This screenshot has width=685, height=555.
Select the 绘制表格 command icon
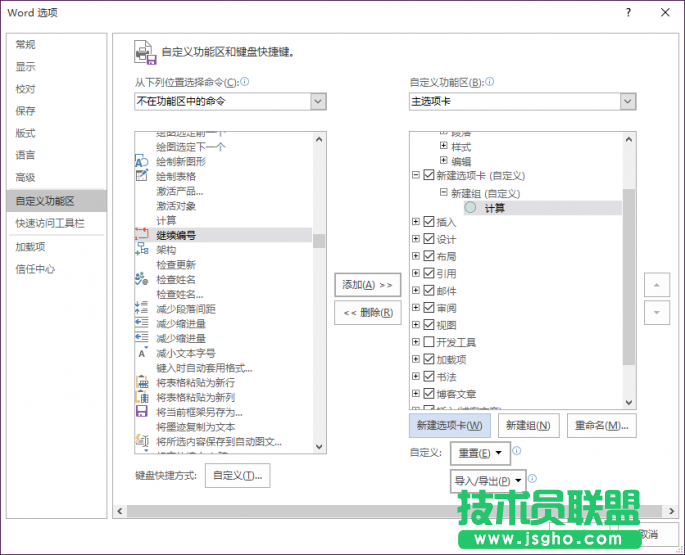point(141,176)
